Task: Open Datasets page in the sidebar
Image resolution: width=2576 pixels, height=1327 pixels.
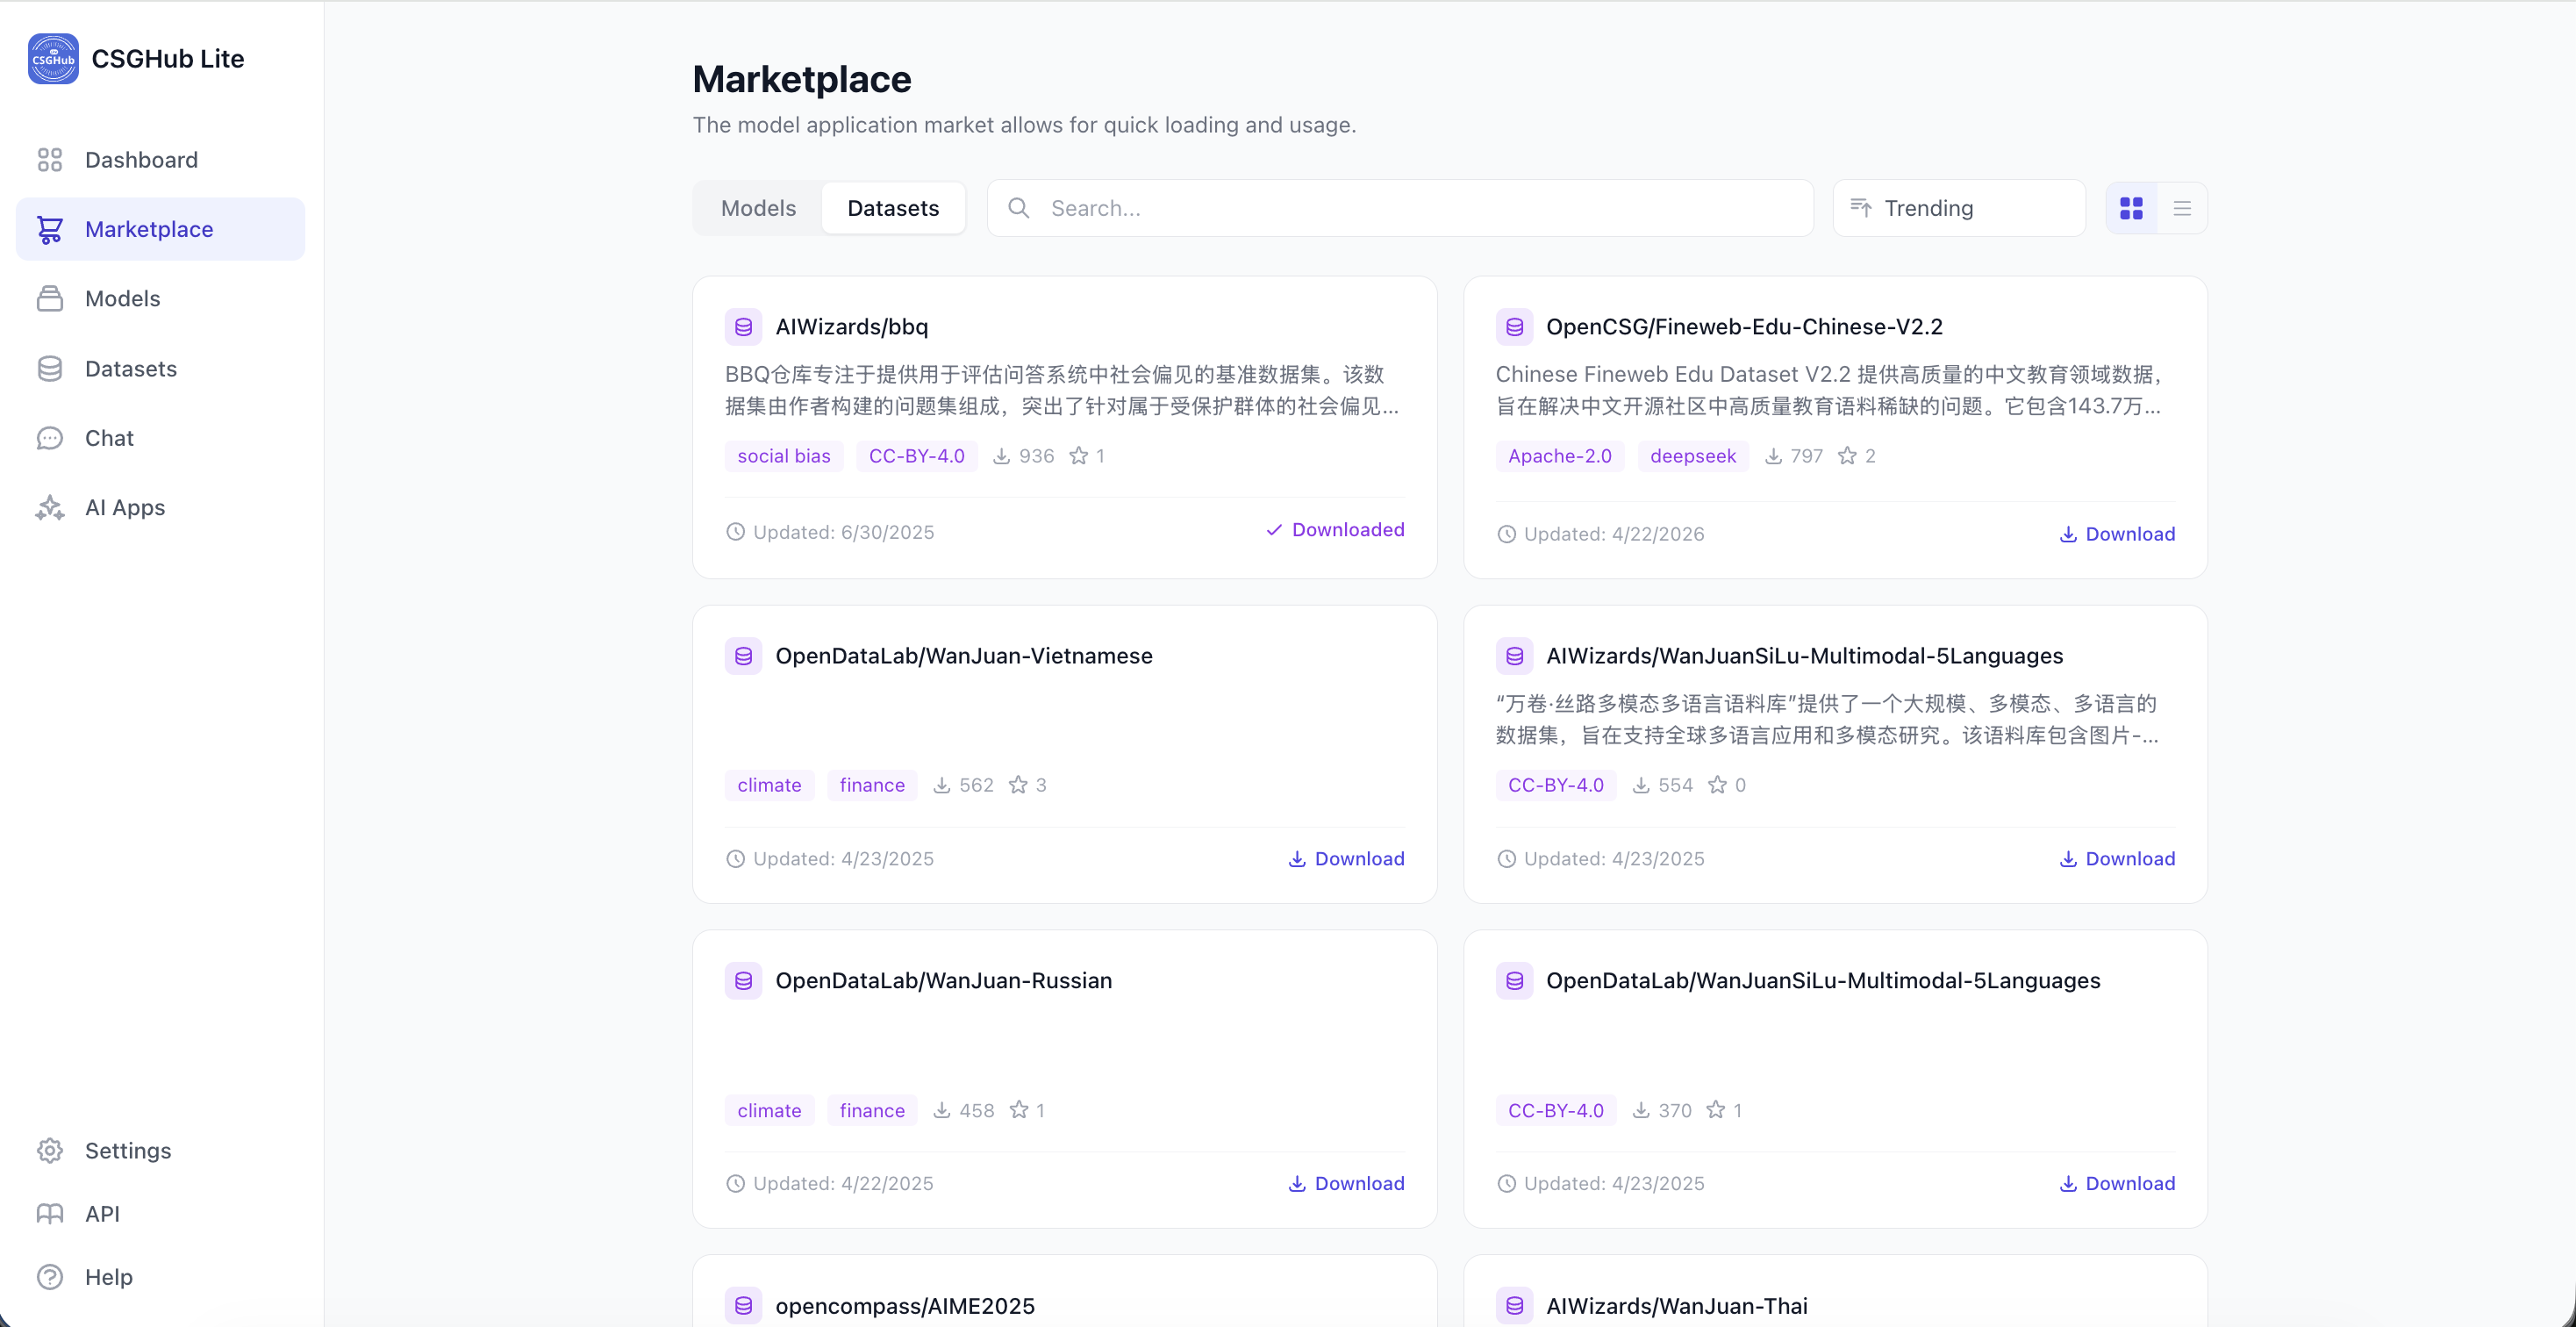Action: (x=160, y=368)
